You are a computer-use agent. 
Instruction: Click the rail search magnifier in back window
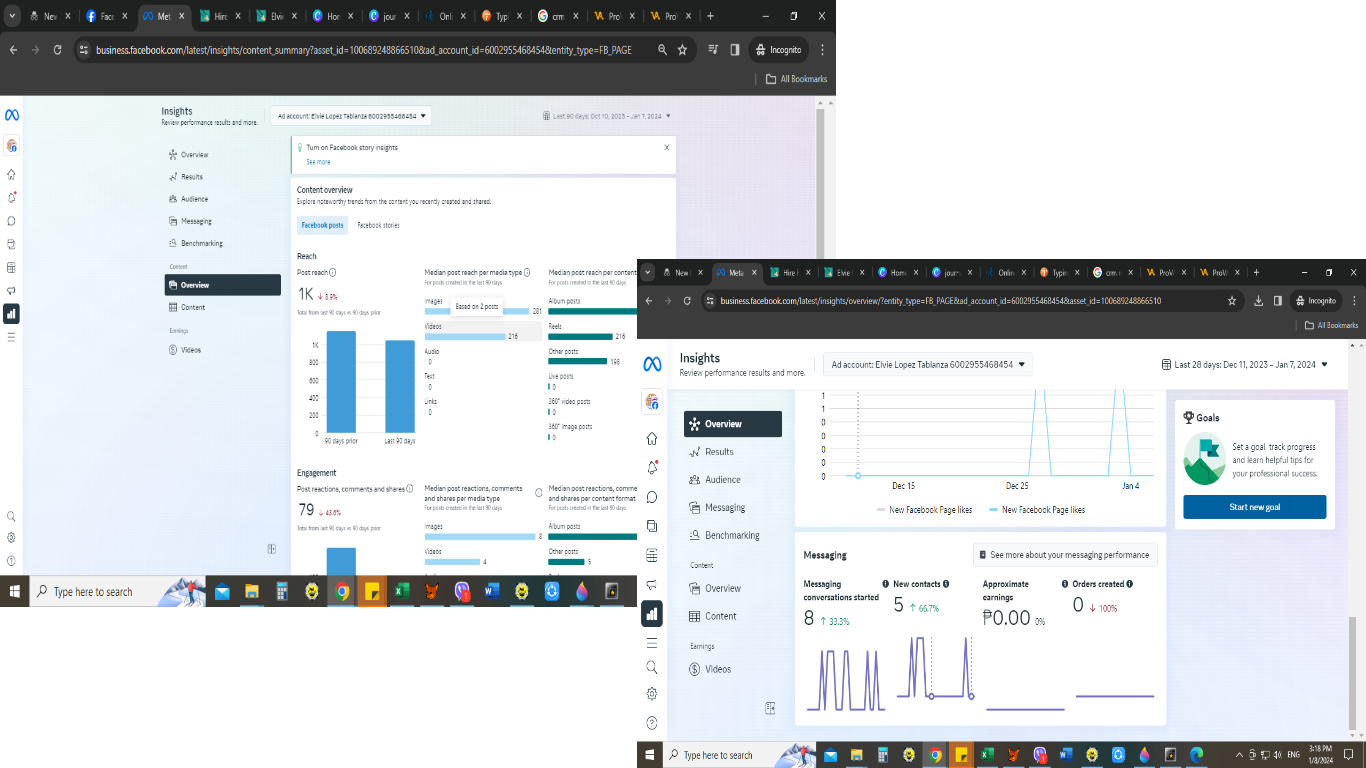pyautogui.click(x=12, y=516)
